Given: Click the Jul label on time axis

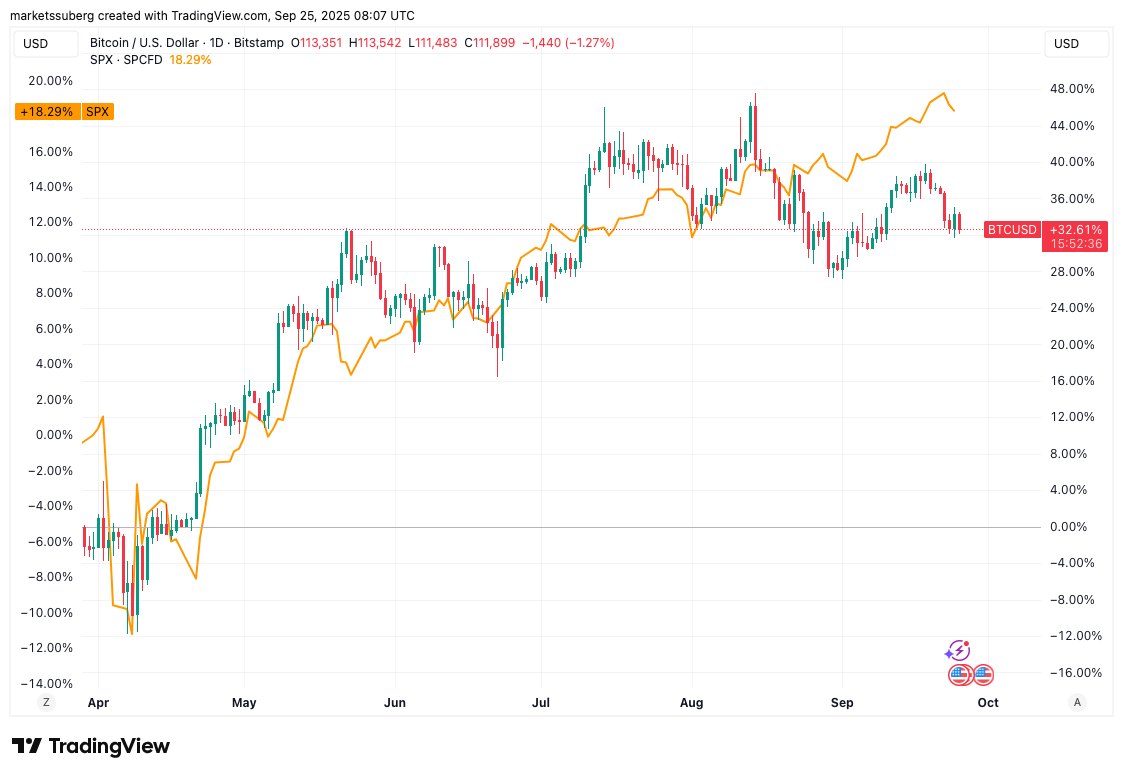Looking at the screenshot, I should click(x=541, y=702).
